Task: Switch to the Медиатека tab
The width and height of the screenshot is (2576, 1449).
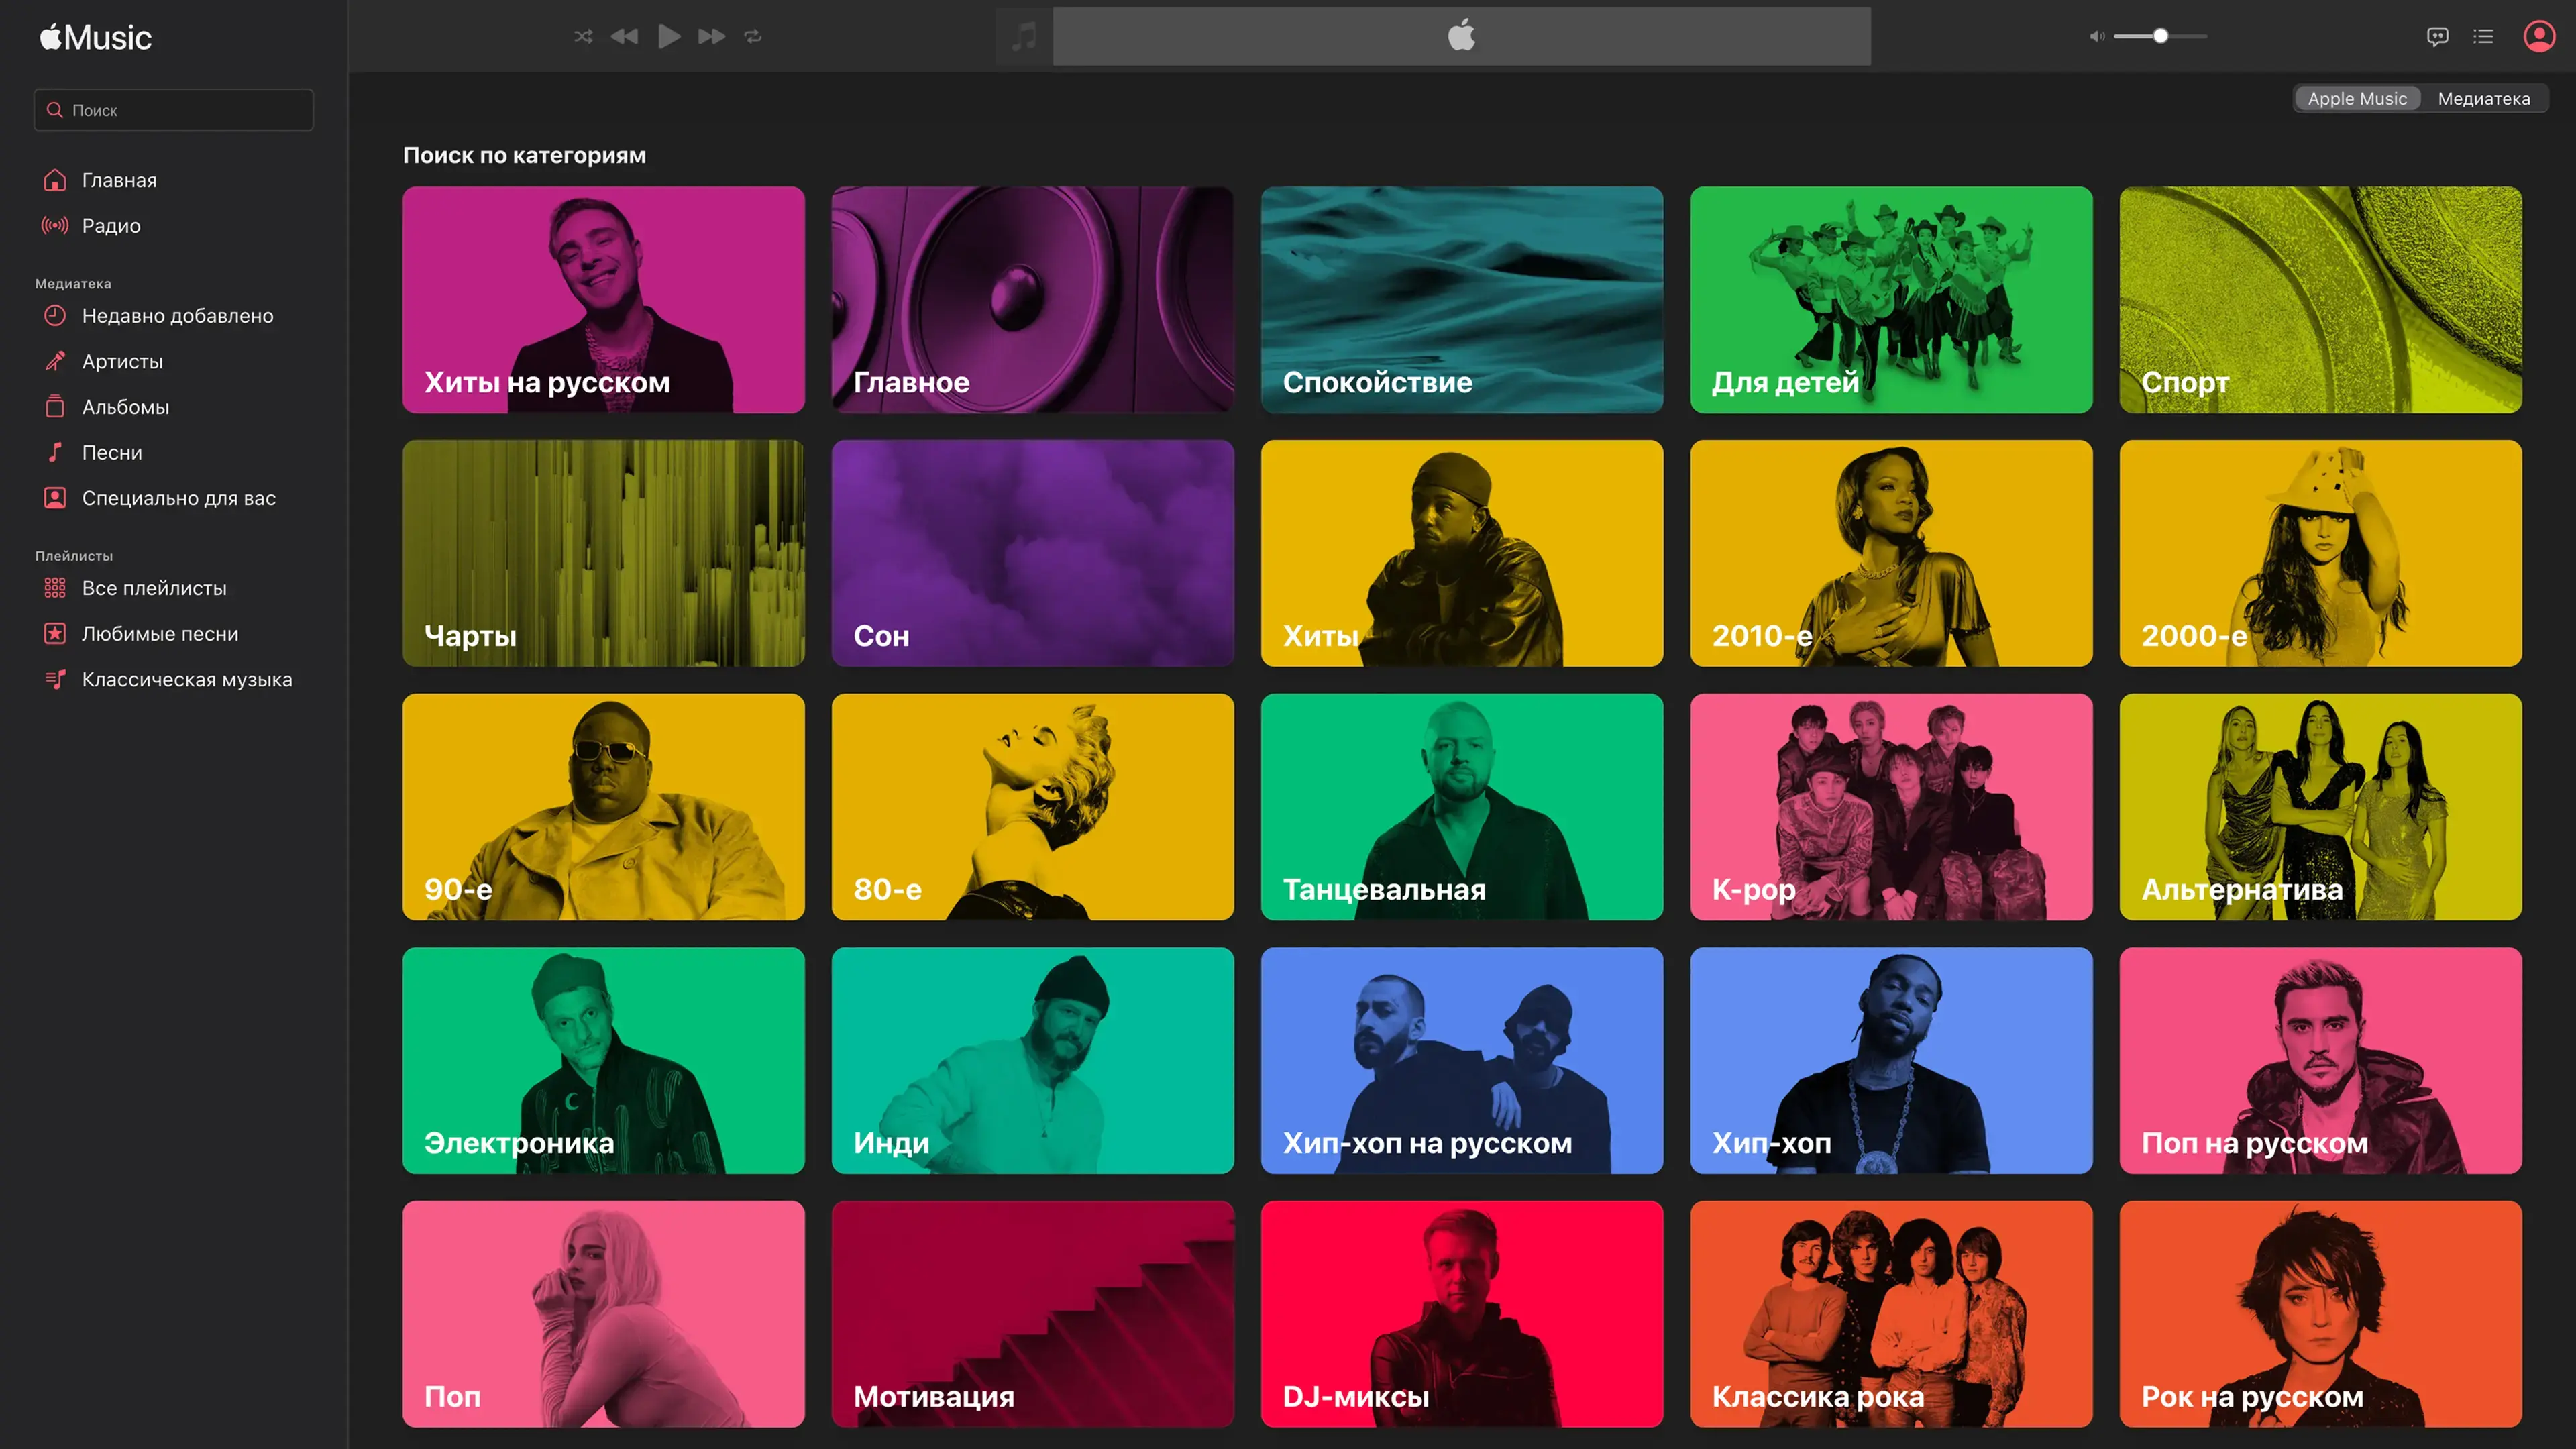Action: pos(2483,98)
